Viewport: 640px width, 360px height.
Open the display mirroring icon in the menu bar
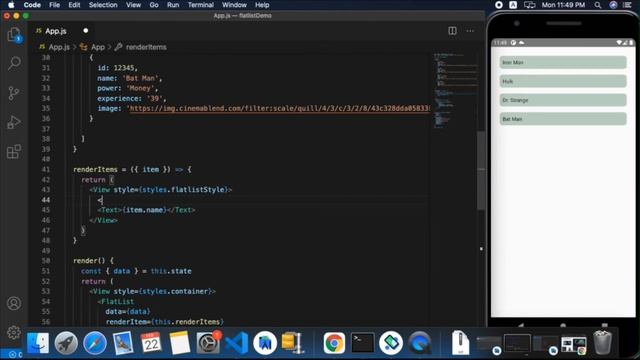530,5
